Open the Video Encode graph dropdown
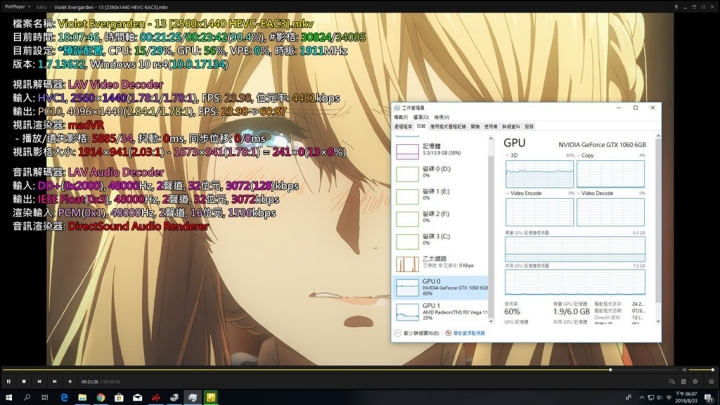The height and width of the screenshot is (405, 720). 523,193
